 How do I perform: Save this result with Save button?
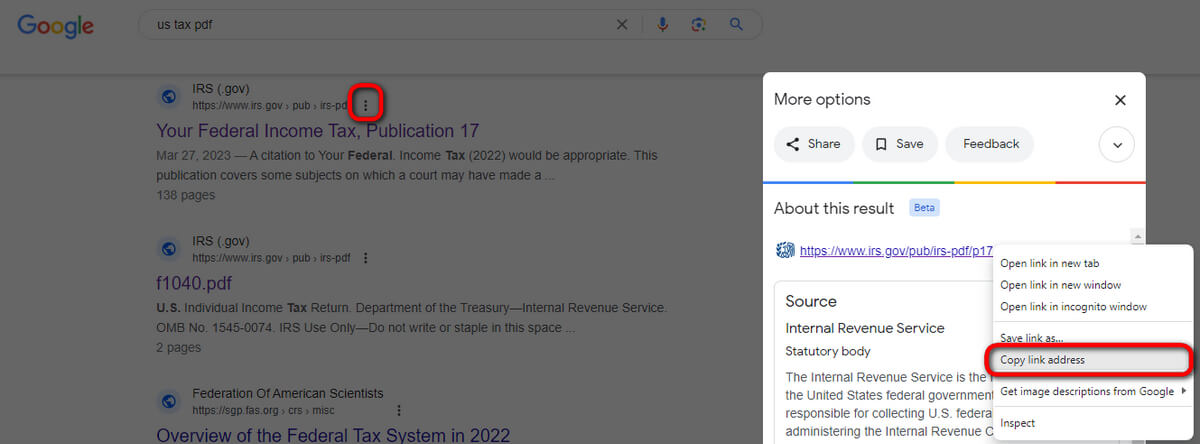click(x=900, y=144)
